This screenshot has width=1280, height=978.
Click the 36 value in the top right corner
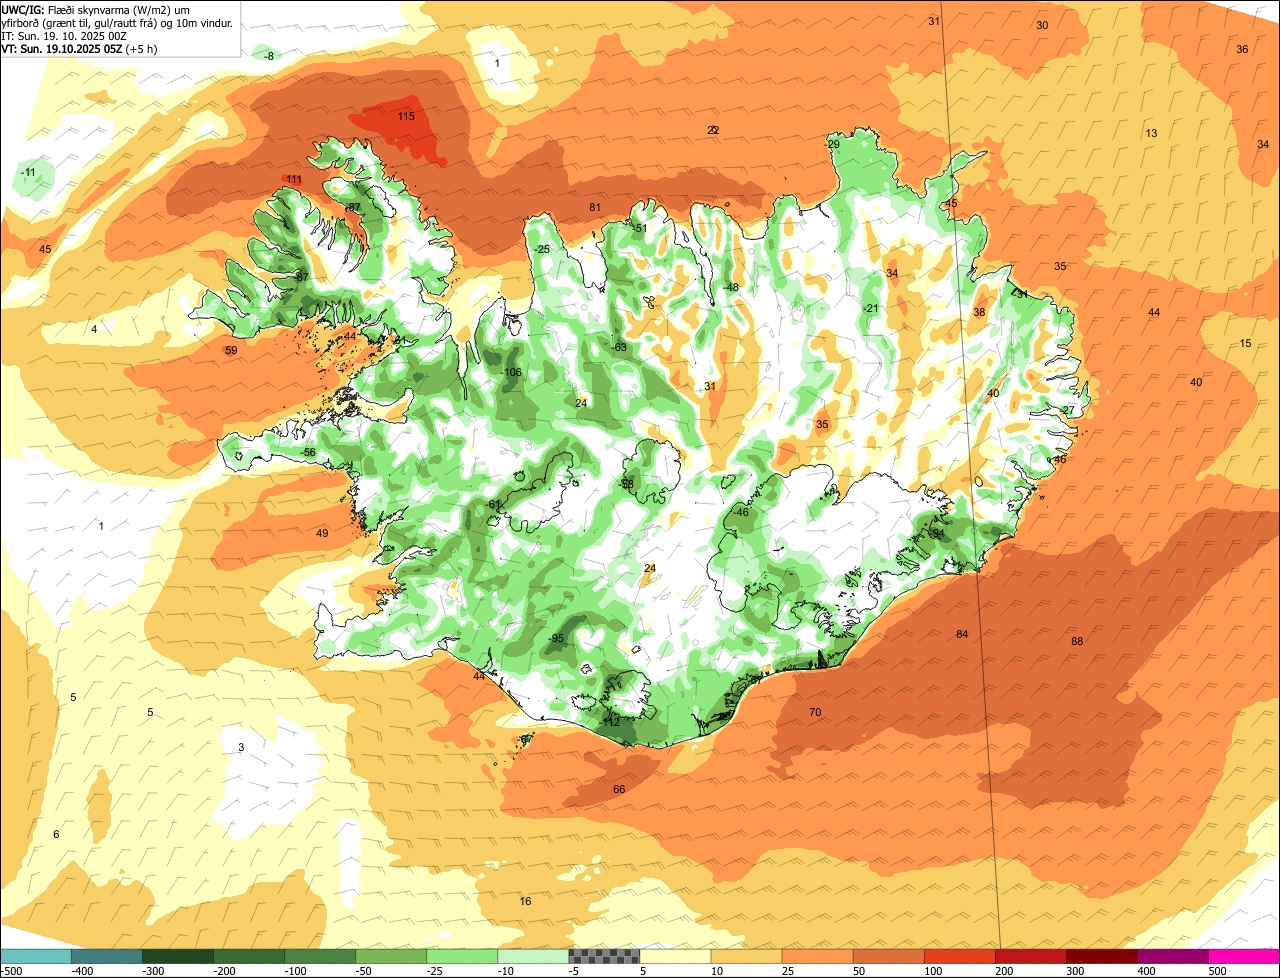1242,50
